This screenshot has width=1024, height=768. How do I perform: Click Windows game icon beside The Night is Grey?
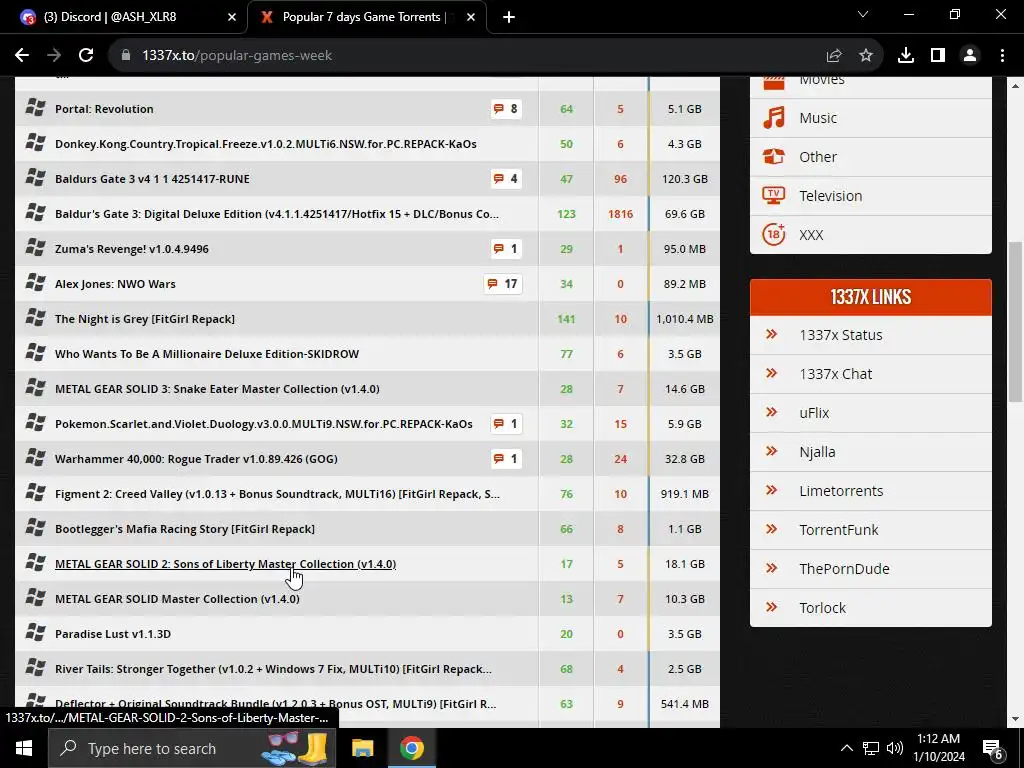[35, 317]
